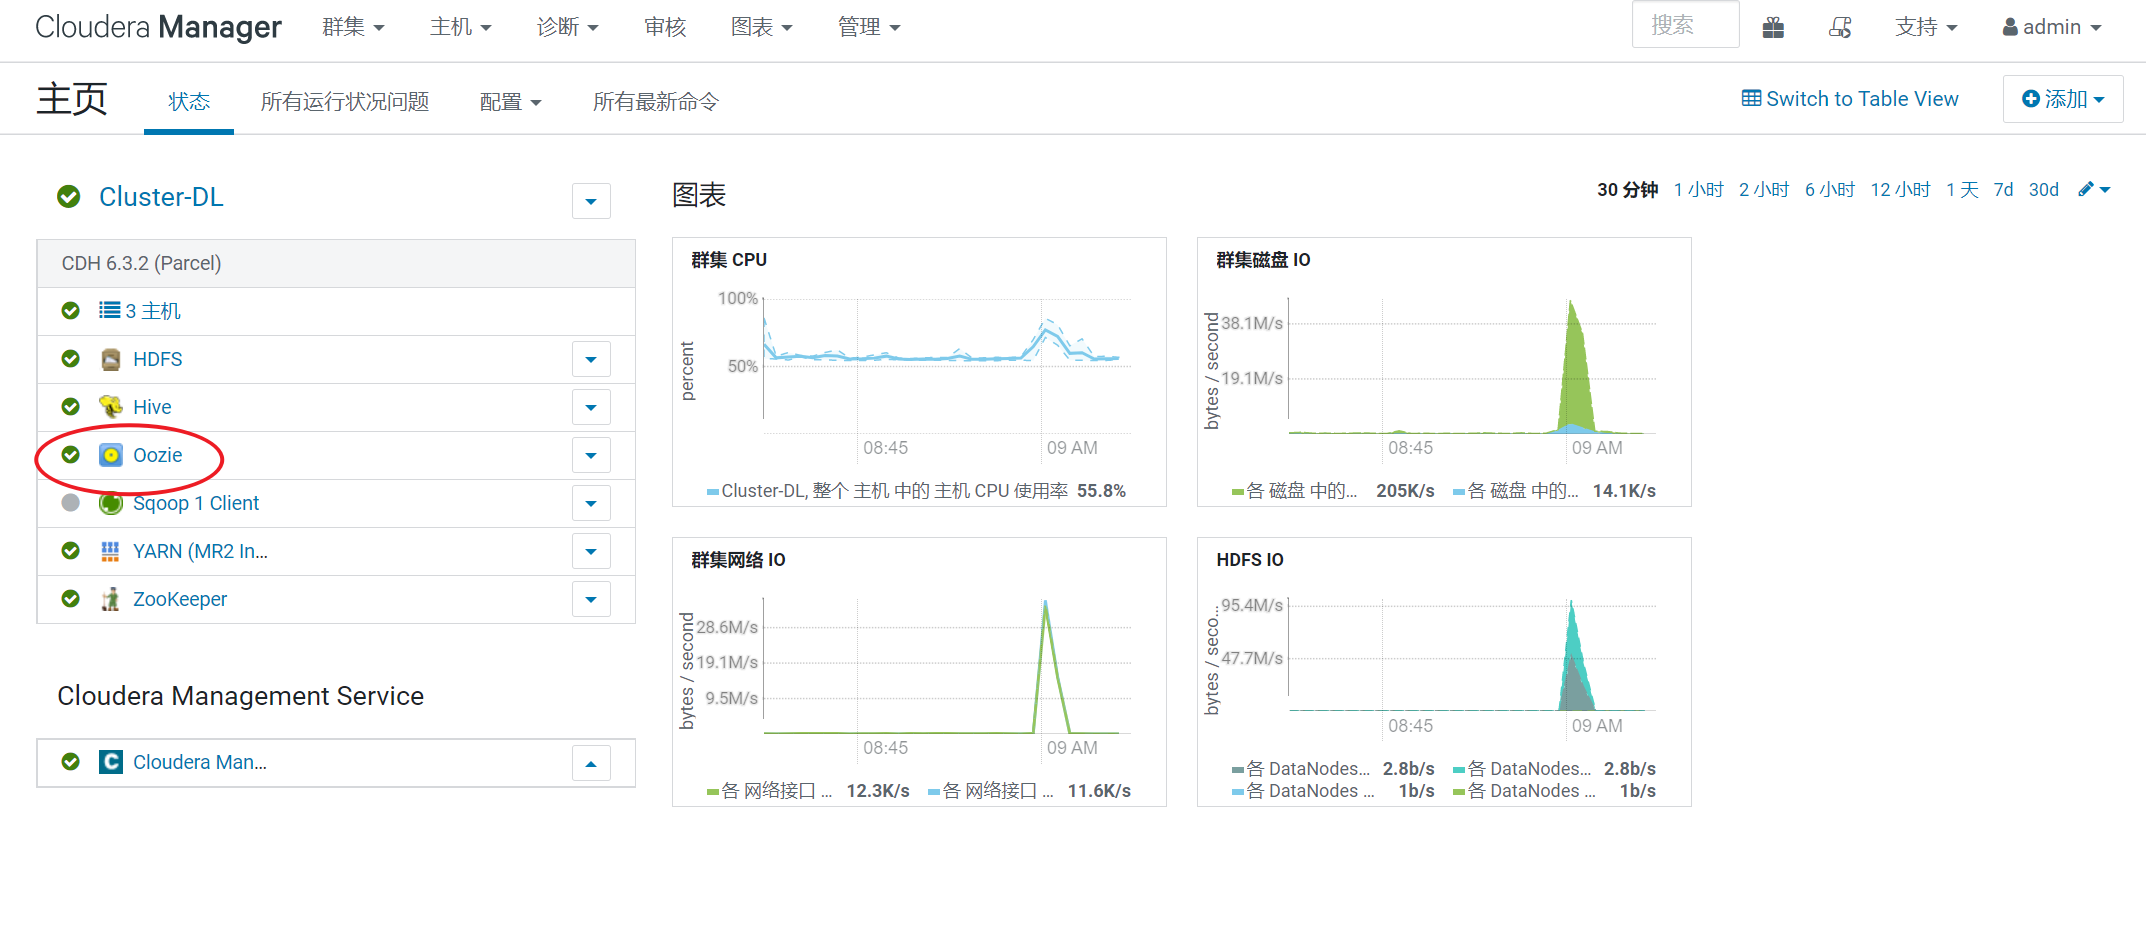Click the Cluster-DL green health status icon
This screenshot has height=941, width=2146.
point(69,196)
